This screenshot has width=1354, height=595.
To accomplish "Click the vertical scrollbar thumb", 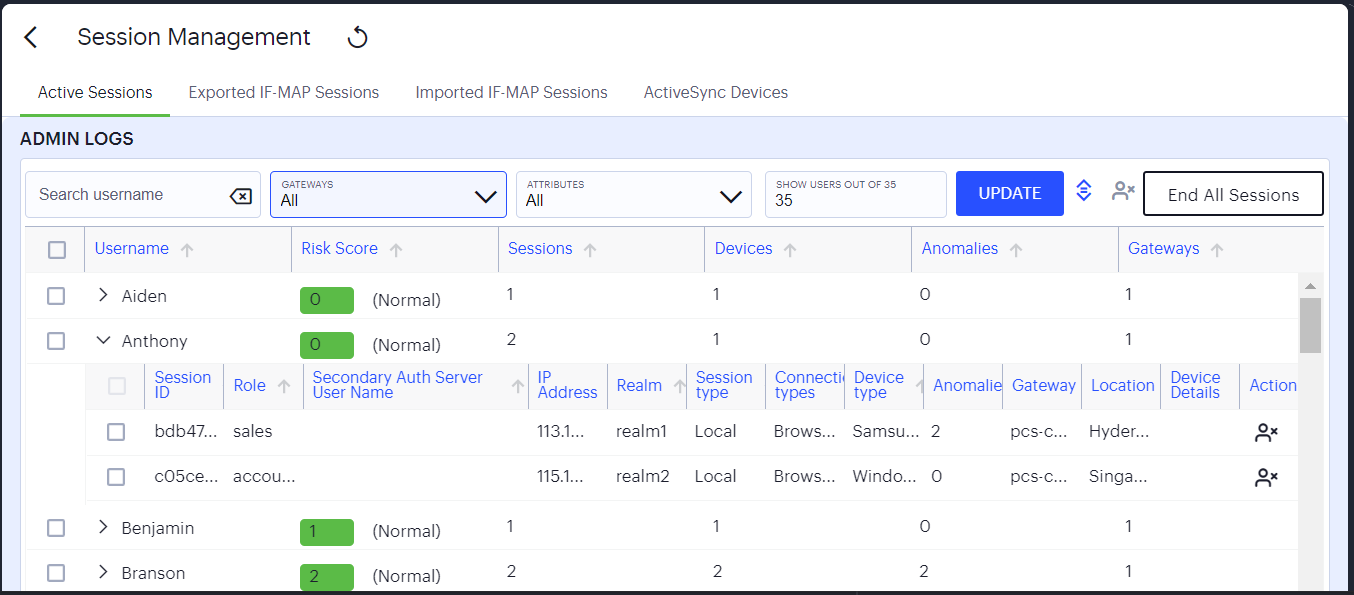I will (x=1310, y=325).
